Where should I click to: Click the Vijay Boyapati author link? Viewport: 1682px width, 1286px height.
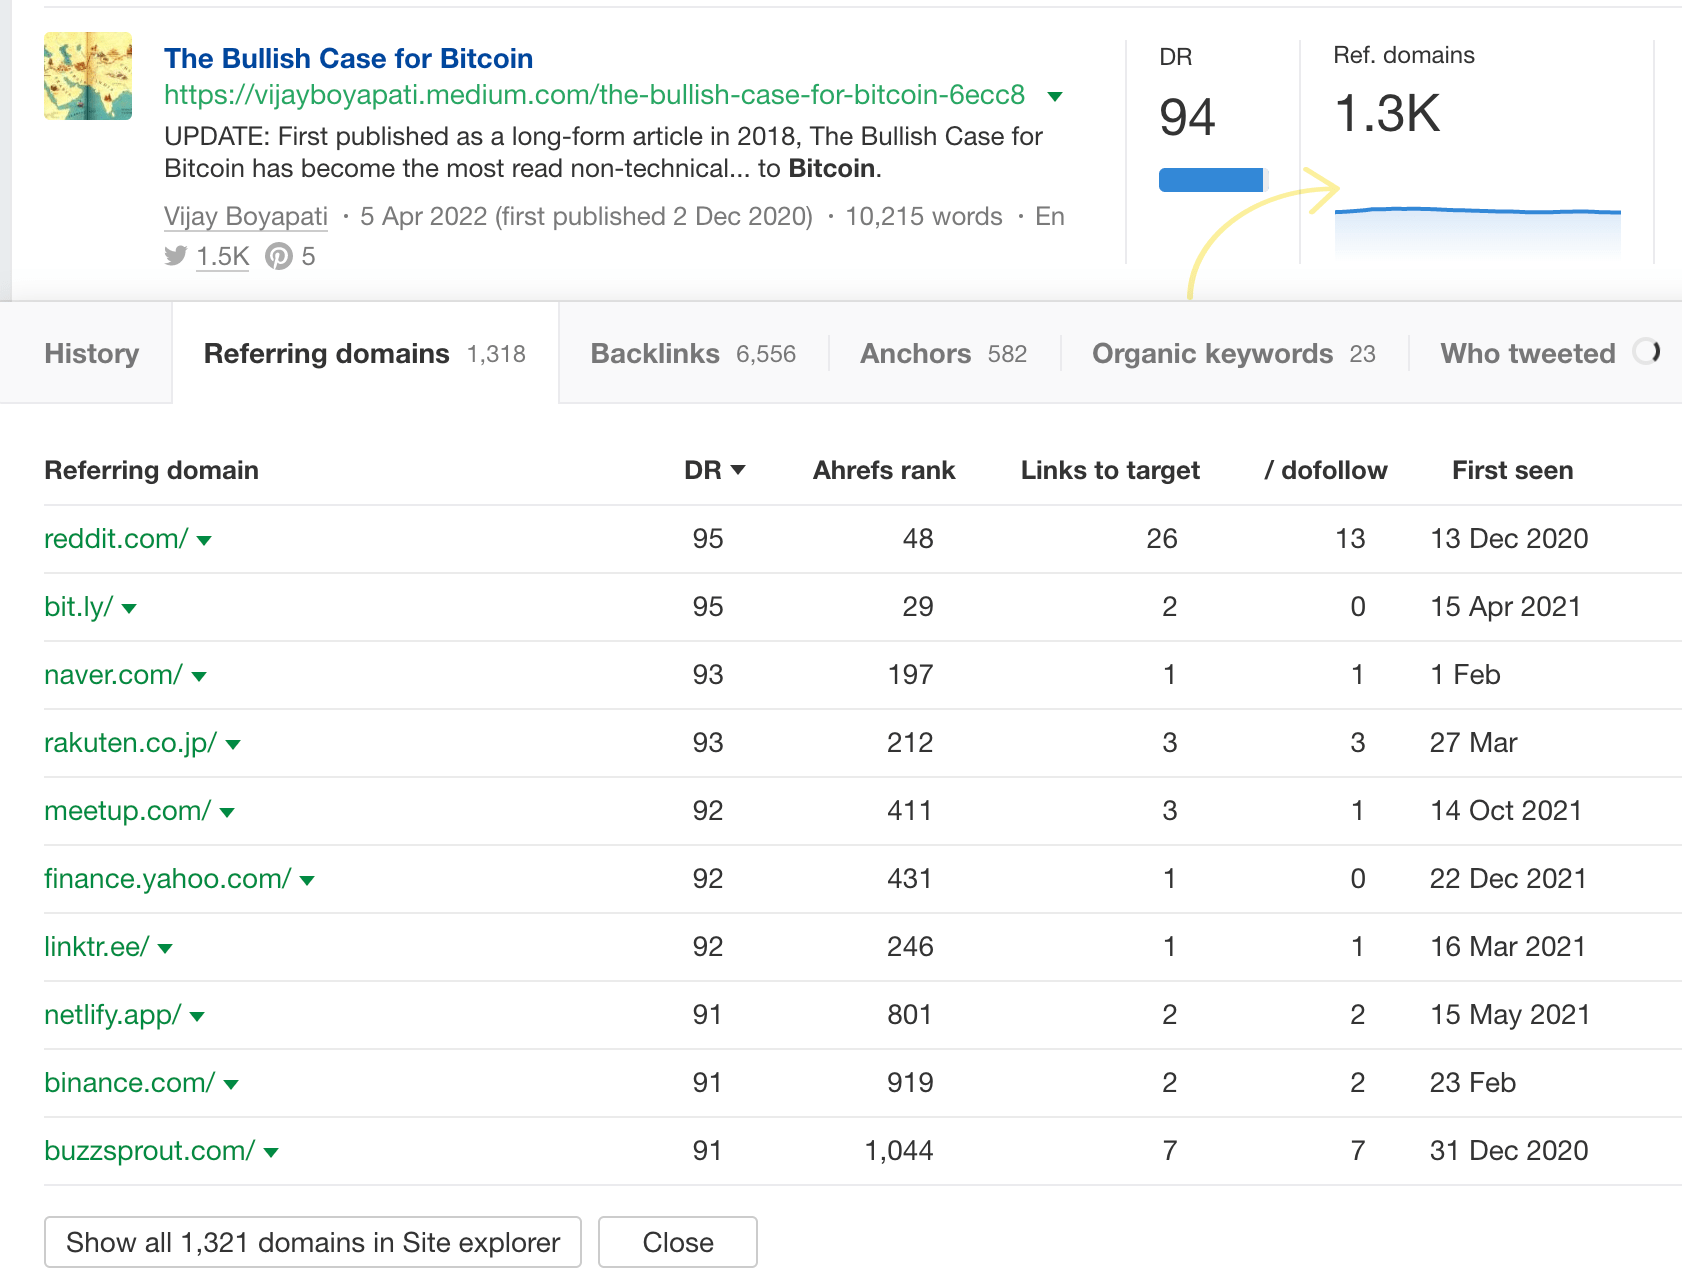pyautogui.click(x=245, y=216)
